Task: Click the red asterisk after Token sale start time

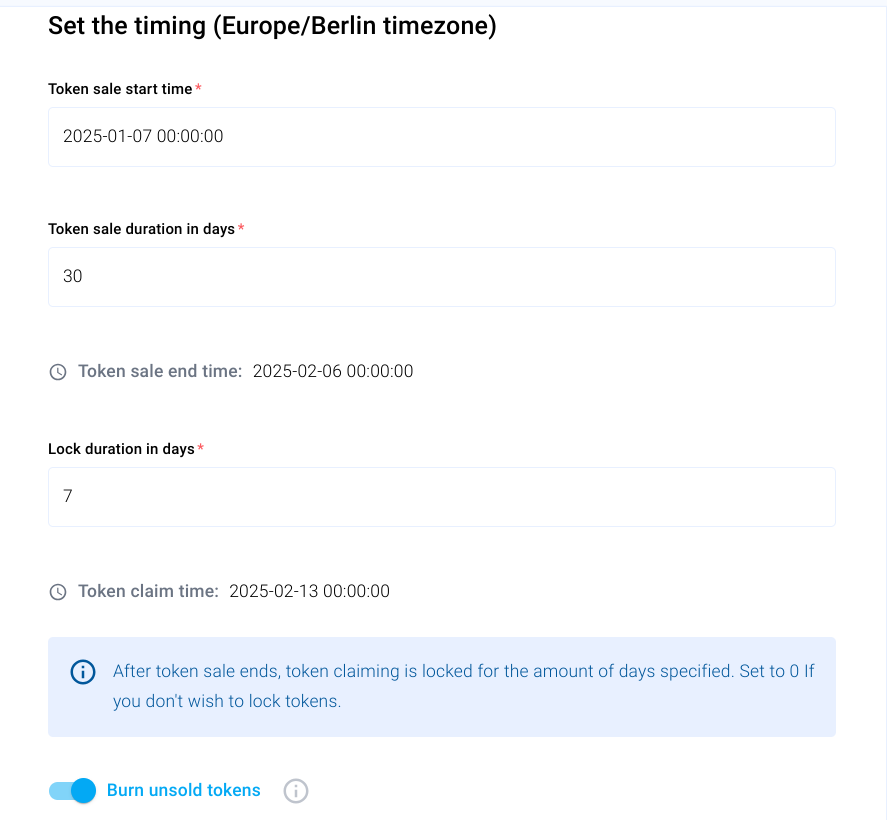Action: tap(198, 89)
